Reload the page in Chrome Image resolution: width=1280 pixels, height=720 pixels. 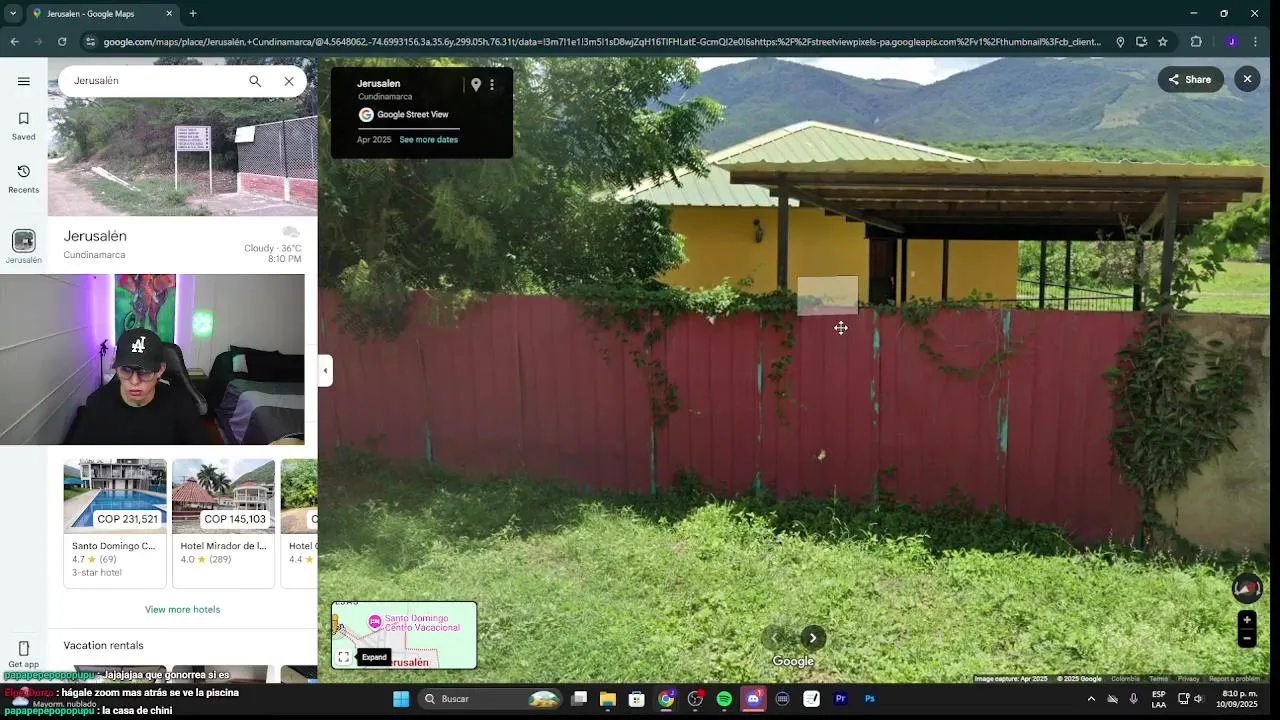(62, 42)
